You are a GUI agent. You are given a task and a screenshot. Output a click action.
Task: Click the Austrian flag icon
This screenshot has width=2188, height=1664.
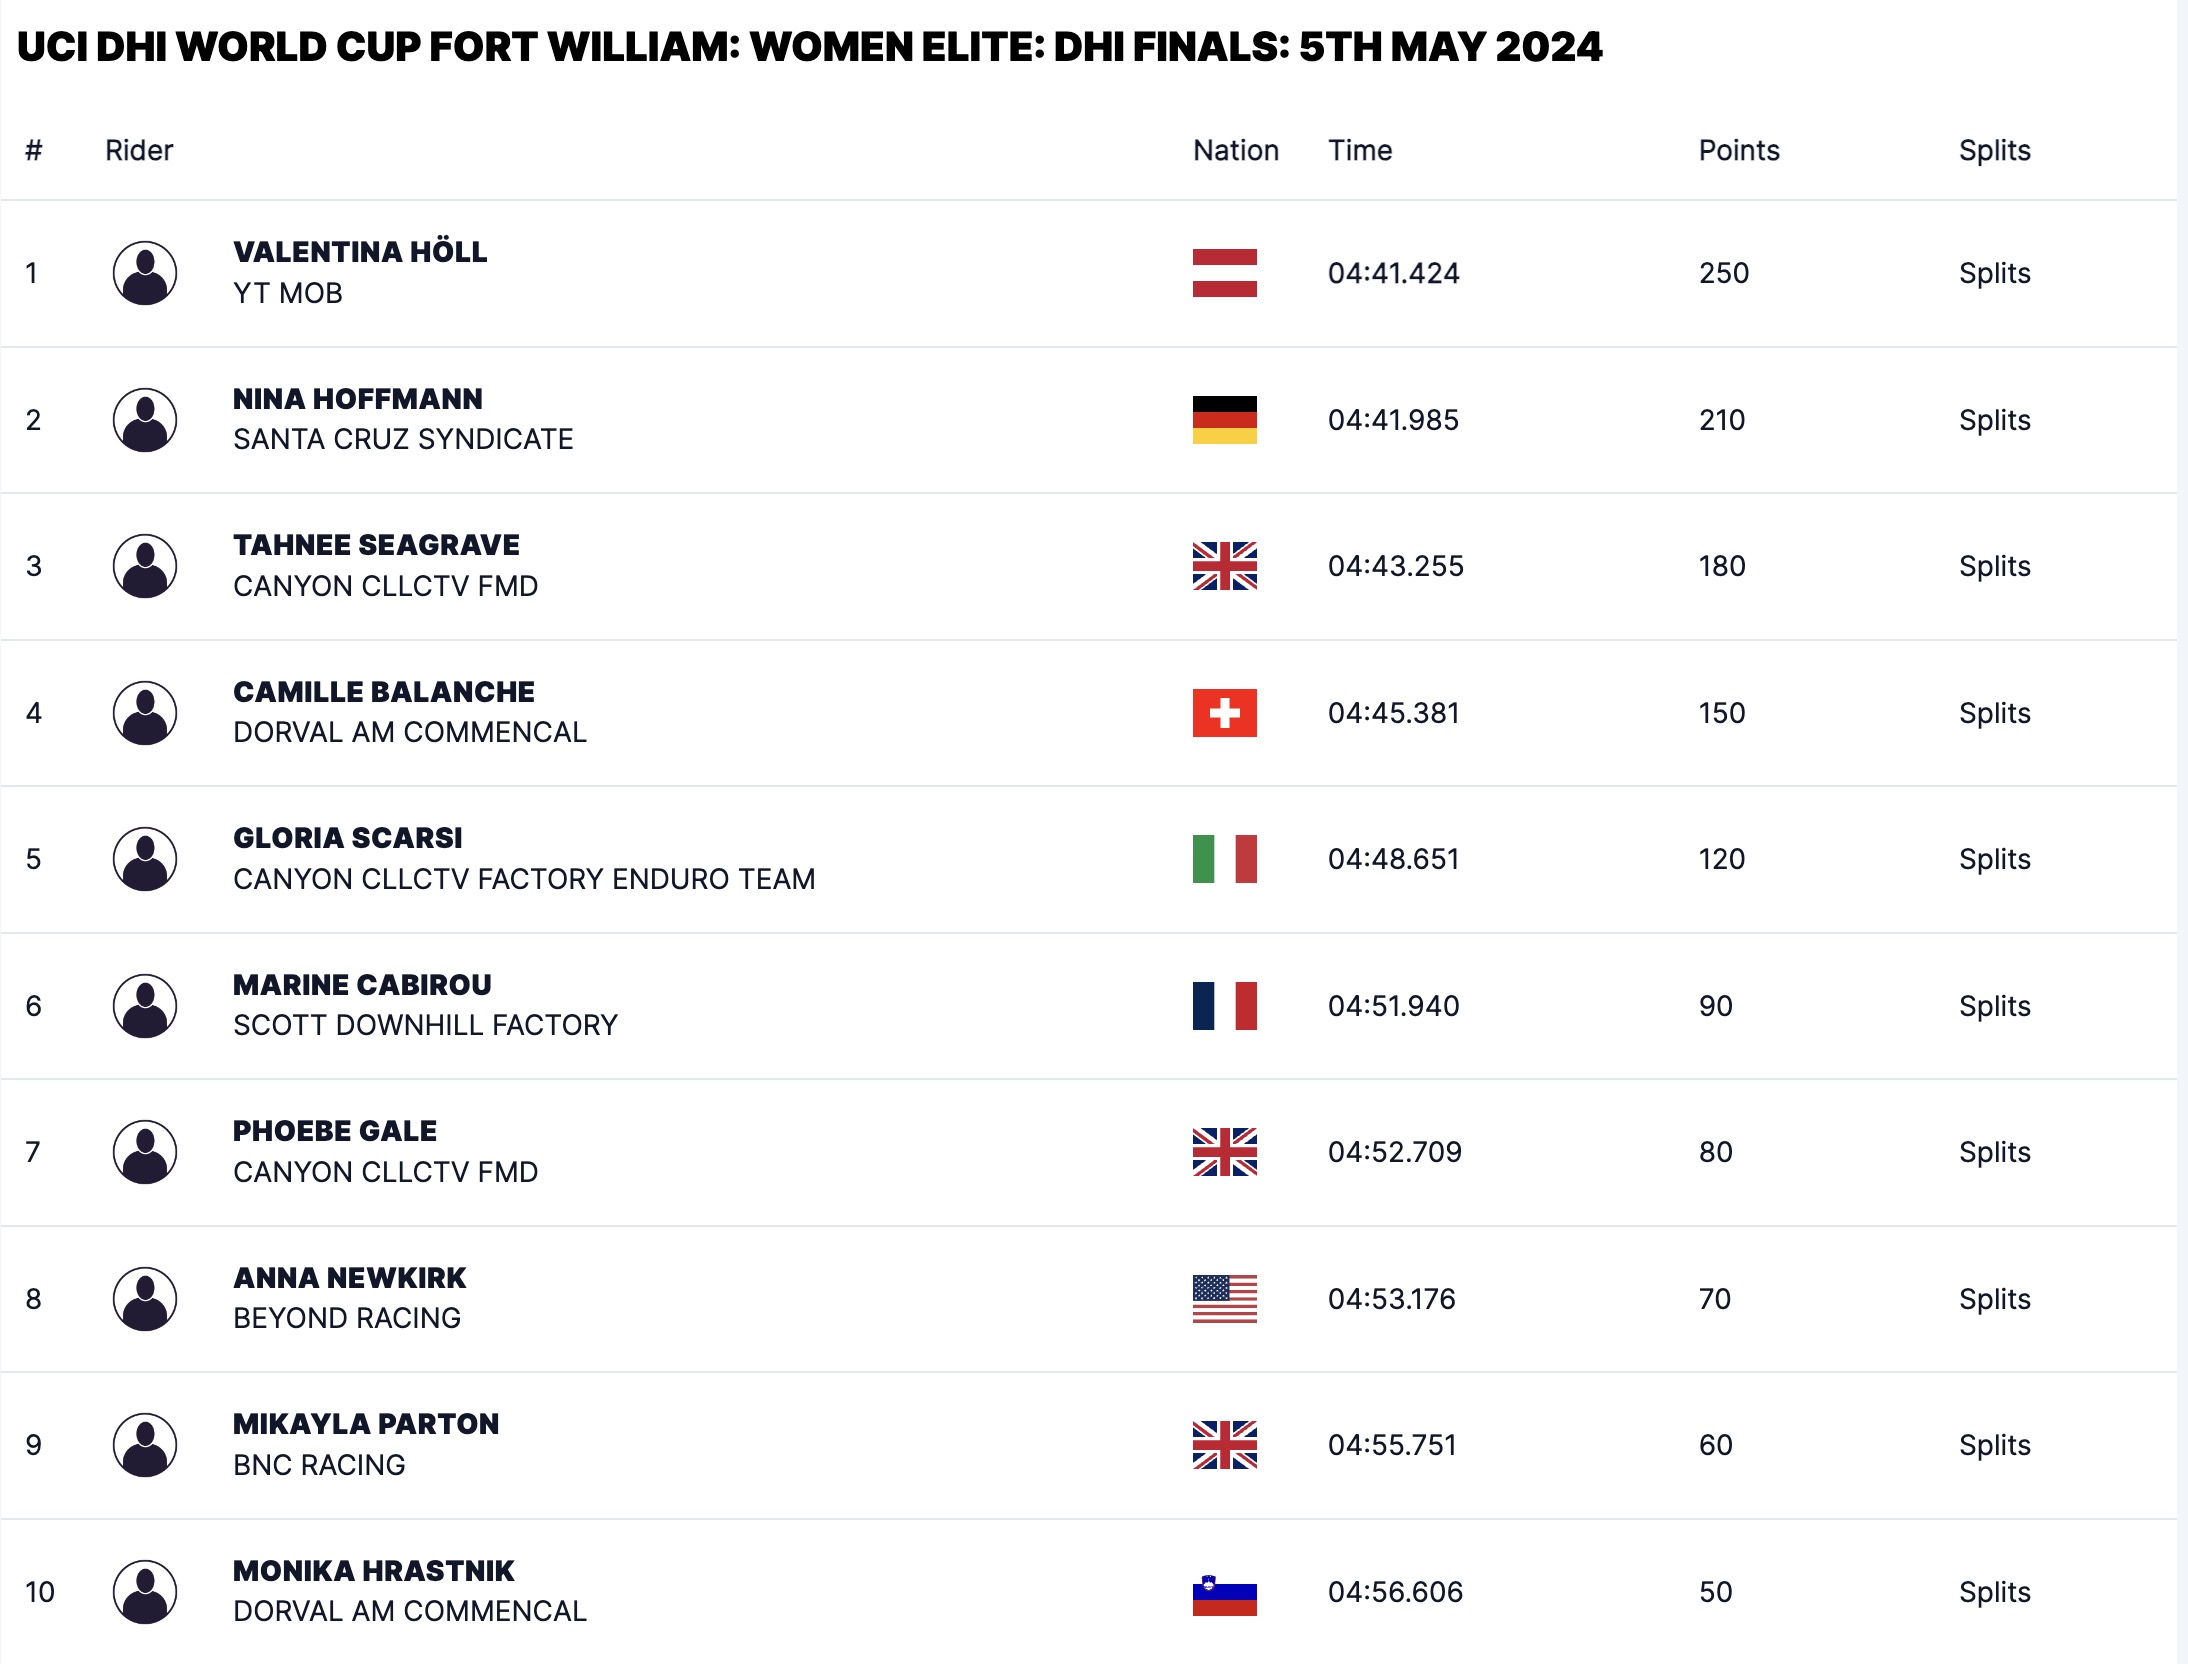tap(1224, 273)
